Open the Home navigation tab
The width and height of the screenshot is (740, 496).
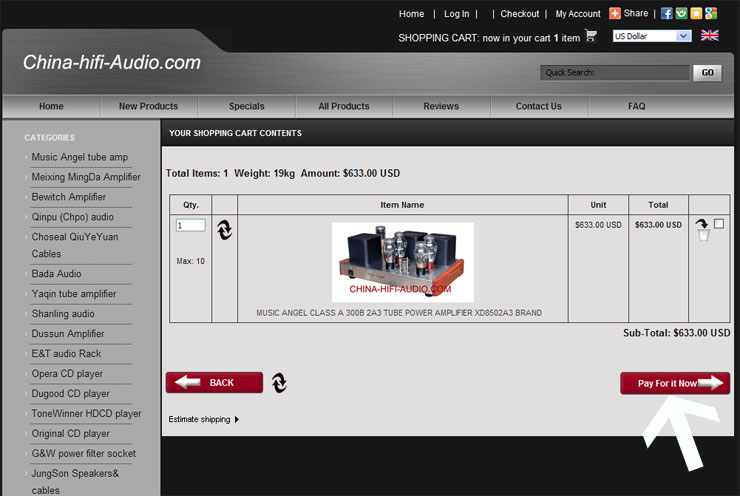click(51, 106)
